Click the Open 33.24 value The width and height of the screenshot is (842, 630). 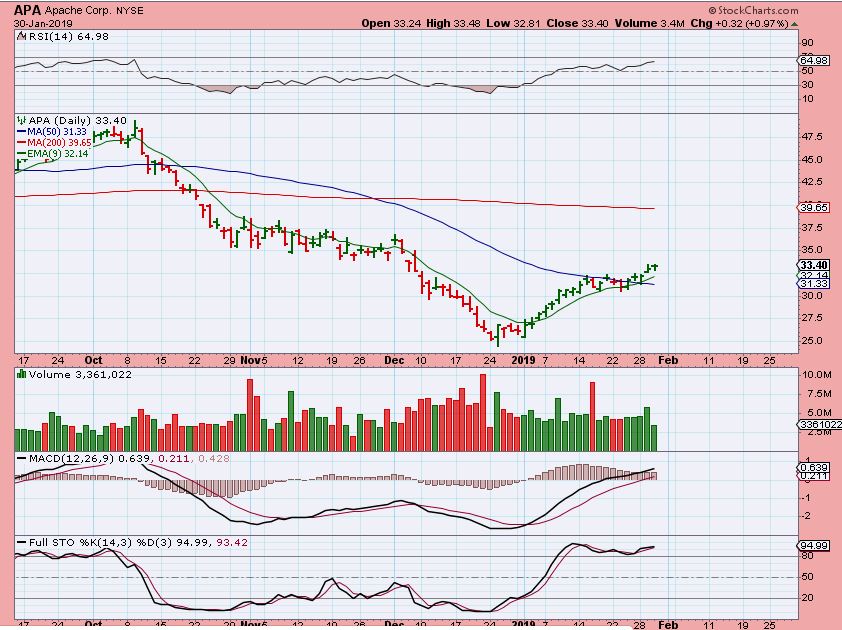[x=392, y=24]
